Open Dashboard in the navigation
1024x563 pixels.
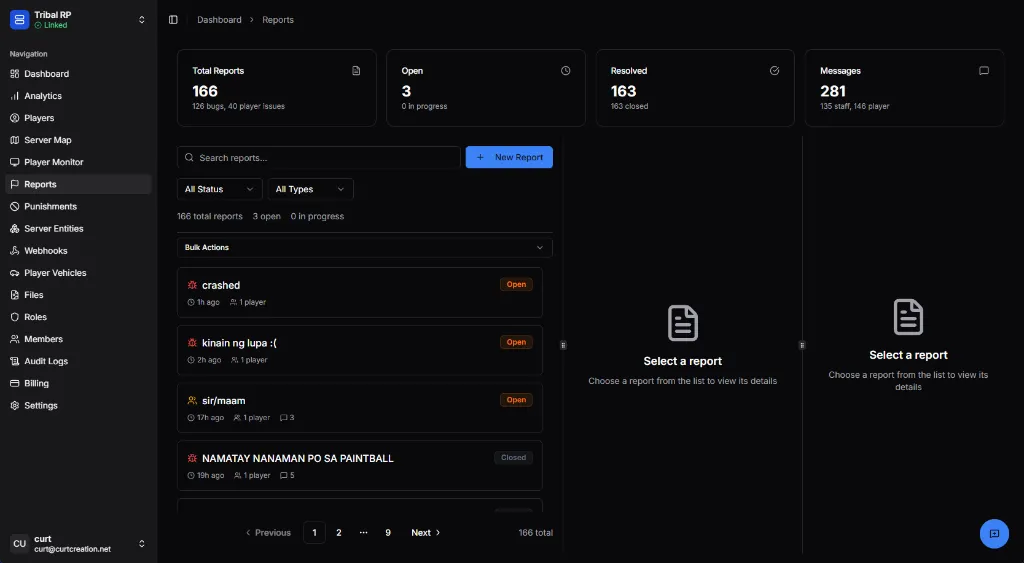(78, 74)
